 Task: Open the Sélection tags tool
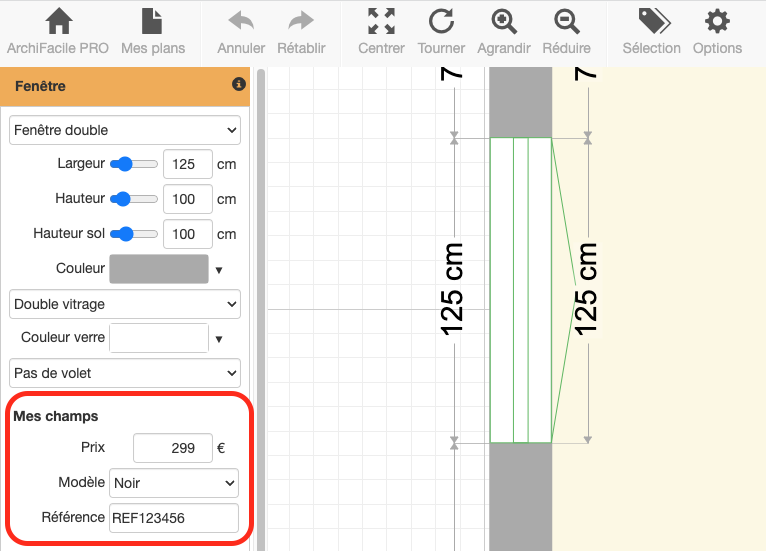[x=654, y=22]
